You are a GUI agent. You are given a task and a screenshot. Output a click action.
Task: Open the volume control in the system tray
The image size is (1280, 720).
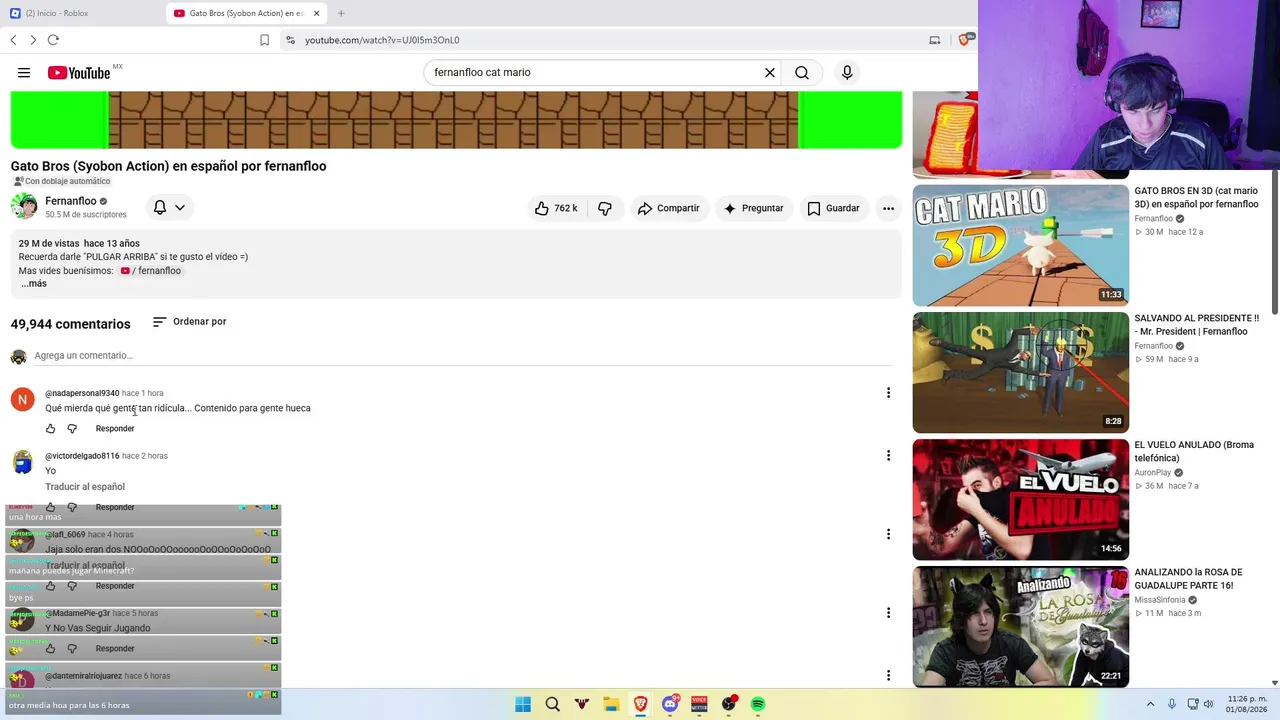1208,704
